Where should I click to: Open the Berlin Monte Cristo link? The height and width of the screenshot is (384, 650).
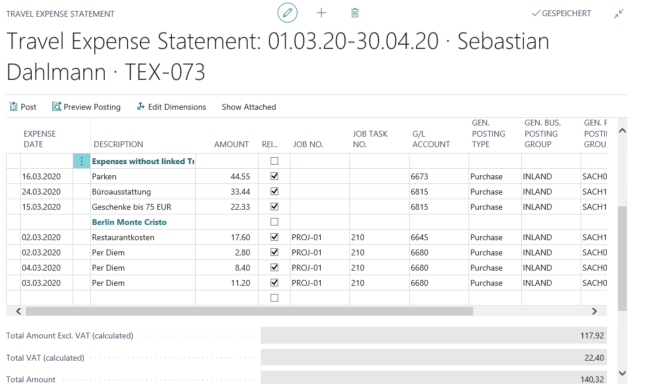tap(129, 222)
